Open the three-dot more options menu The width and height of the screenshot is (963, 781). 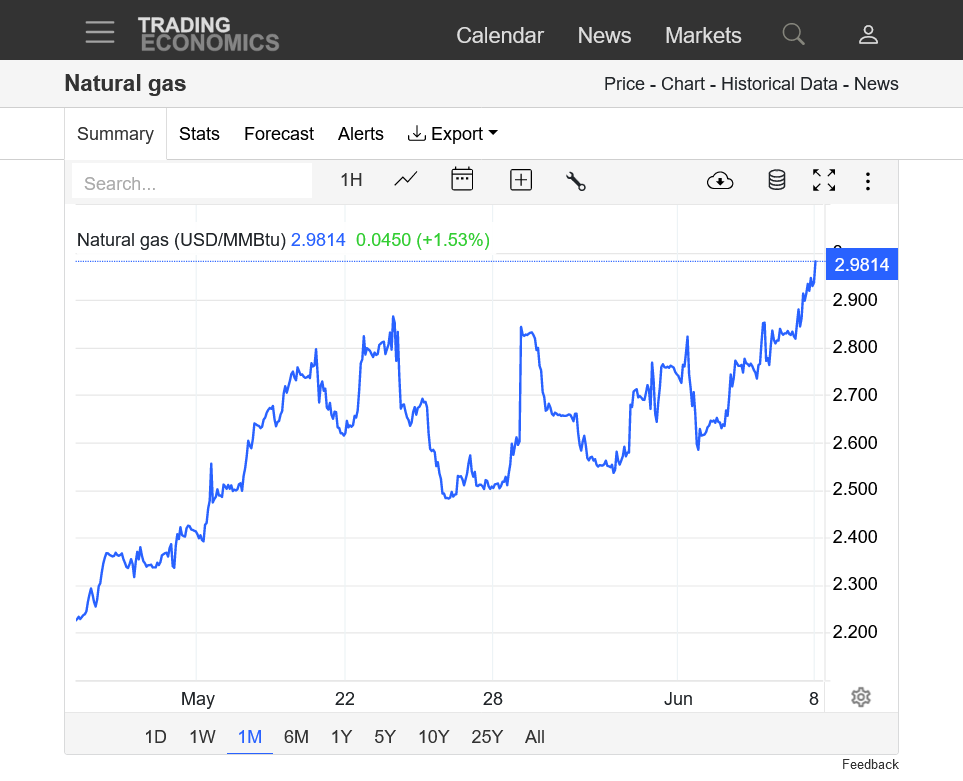coord(868,181)
